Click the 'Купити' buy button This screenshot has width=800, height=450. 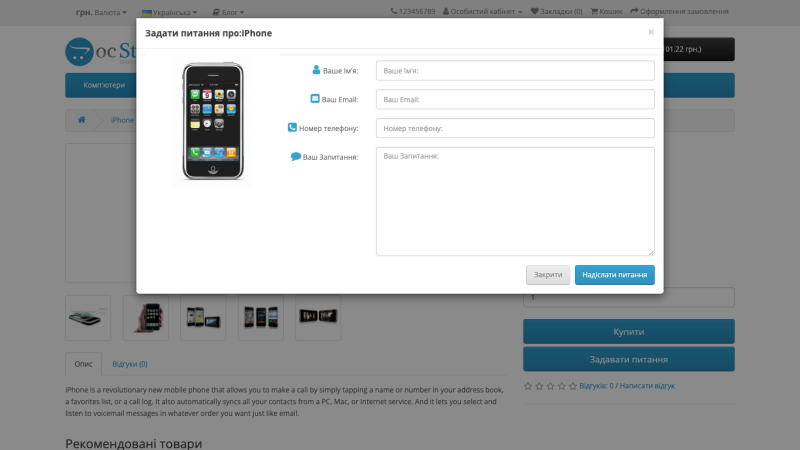(629, 332)
